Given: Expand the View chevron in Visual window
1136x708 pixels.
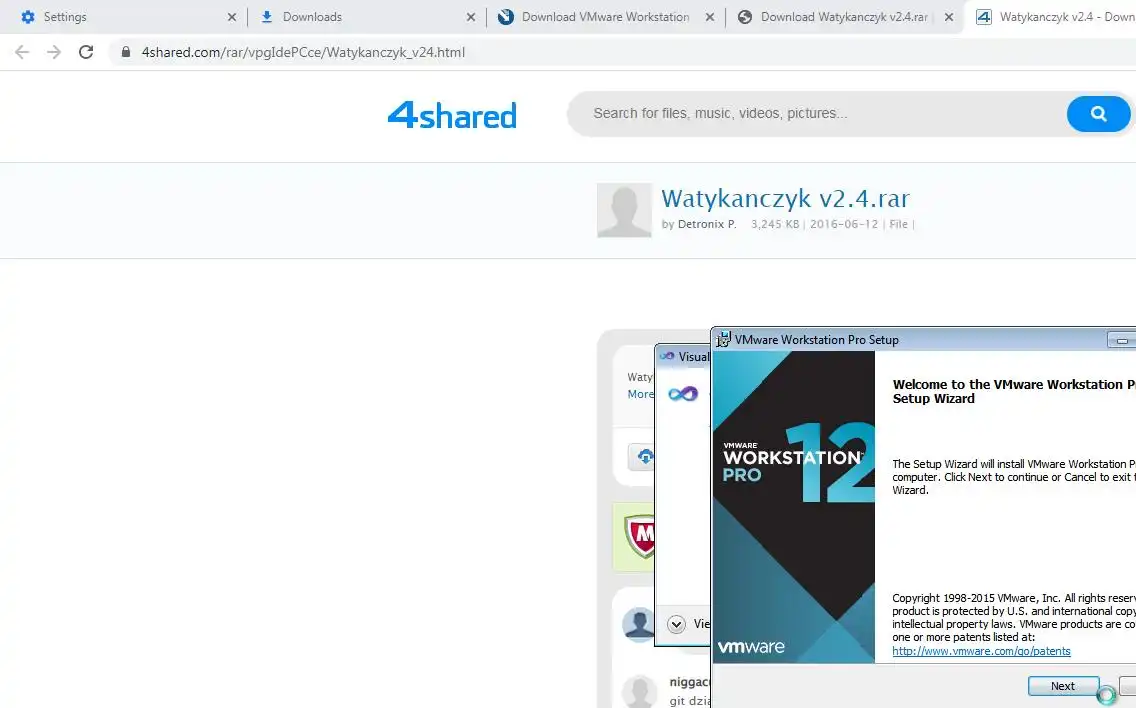Looking at the screenshot, I should (x=676, y=624).
